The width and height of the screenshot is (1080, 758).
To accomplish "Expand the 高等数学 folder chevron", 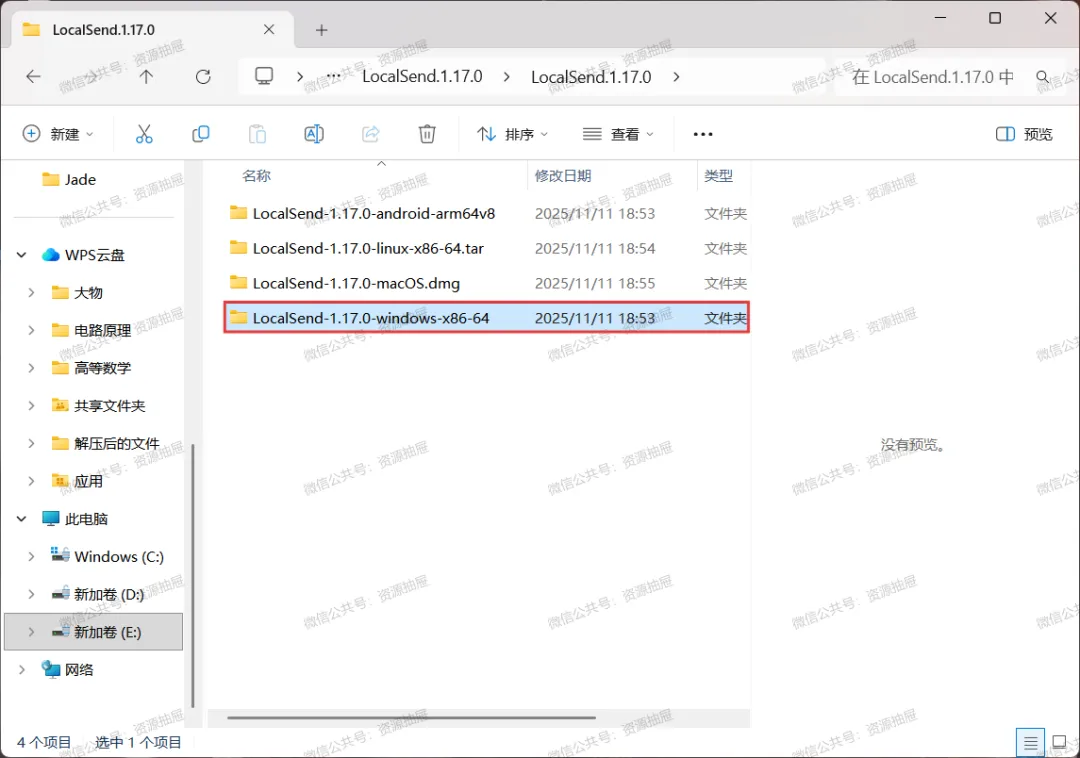I will click(31, 368).
